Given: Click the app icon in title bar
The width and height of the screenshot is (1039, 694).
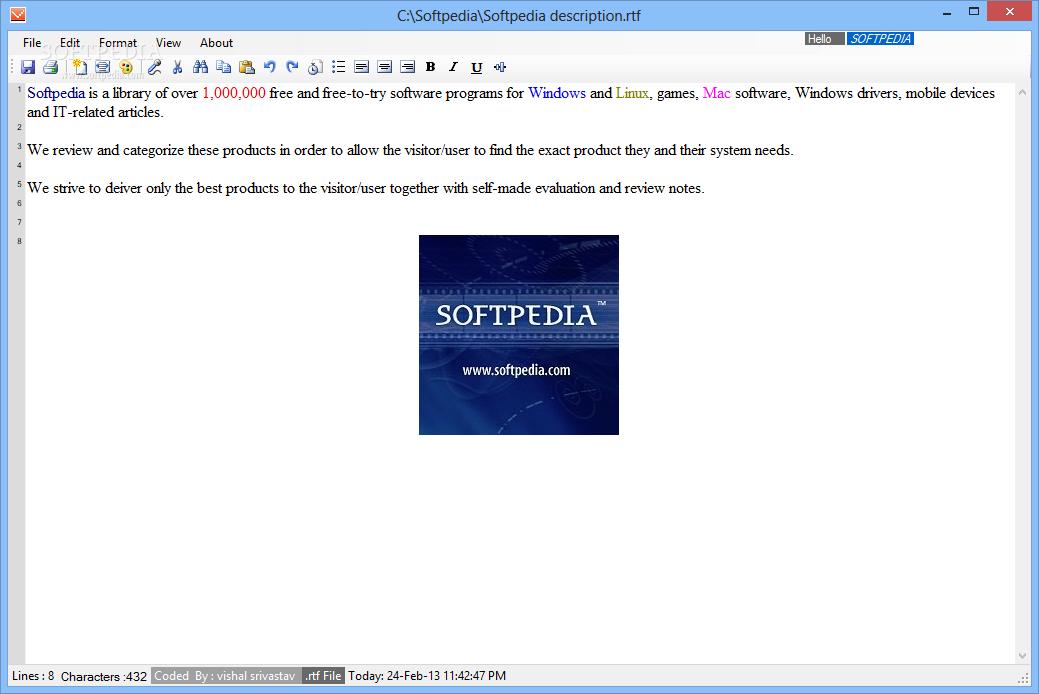Looking at the screenshot, I should tap(18, 14).
